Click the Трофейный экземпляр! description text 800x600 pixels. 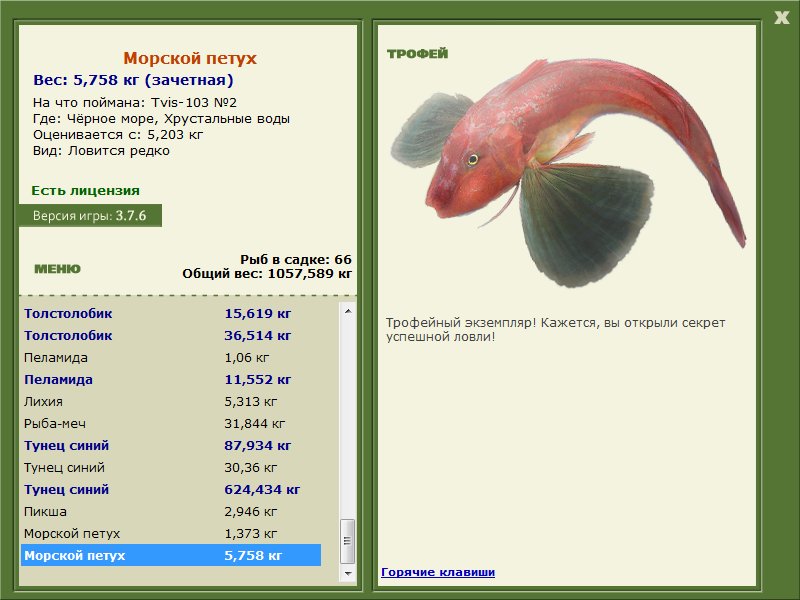(555, 330)
